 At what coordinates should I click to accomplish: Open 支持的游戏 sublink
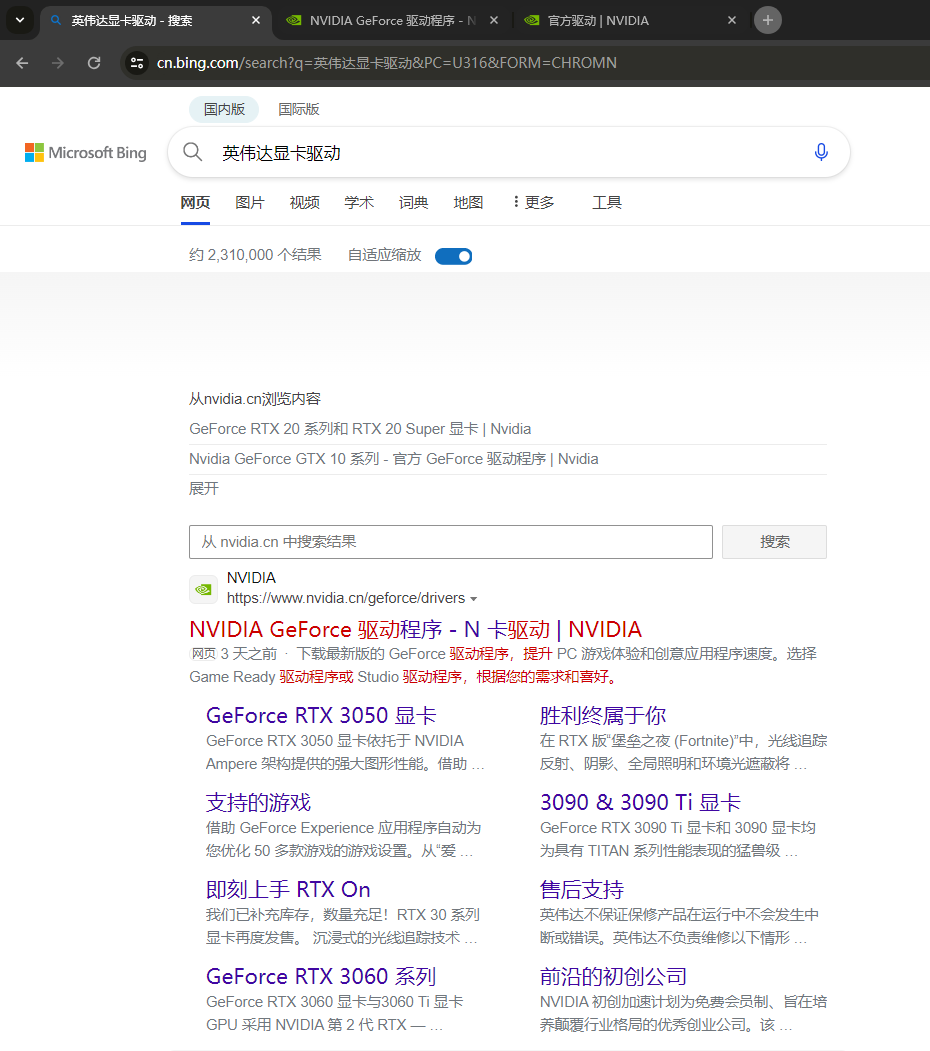coord(258,802)
